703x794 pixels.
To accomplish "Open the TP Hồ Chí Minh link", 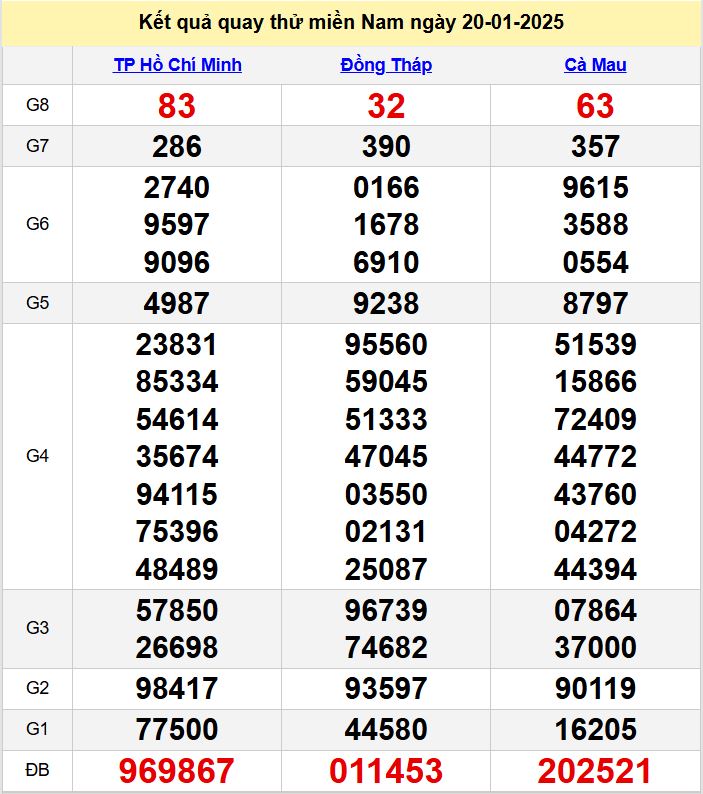I will [177, 65].
